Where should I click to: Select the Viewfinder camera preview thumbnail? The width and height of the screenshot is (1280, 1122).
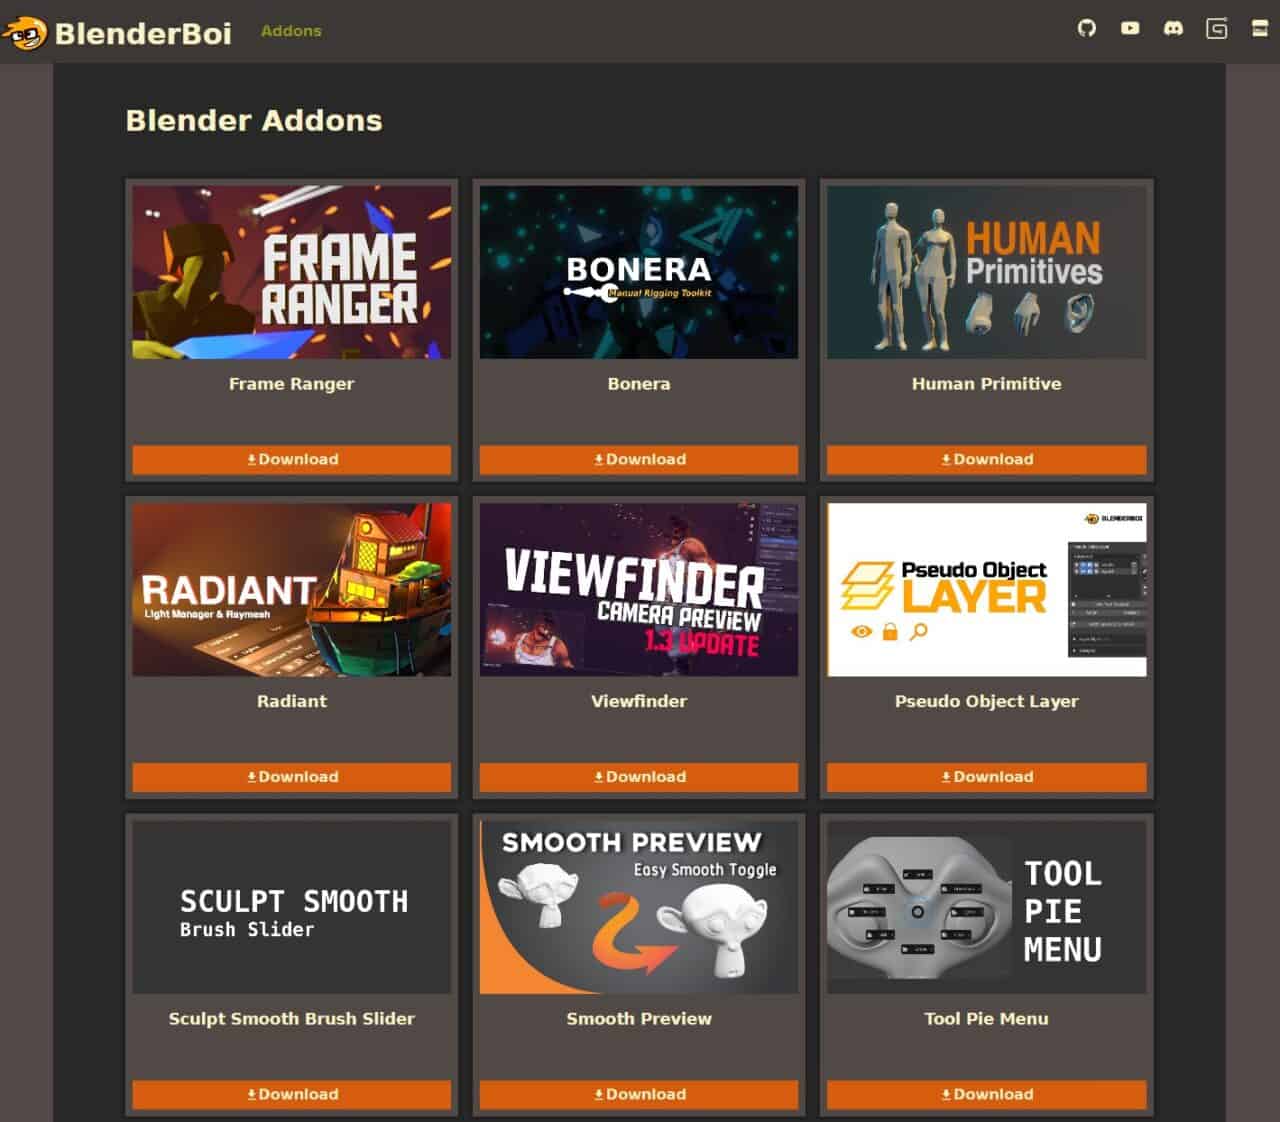pos(639,589)
